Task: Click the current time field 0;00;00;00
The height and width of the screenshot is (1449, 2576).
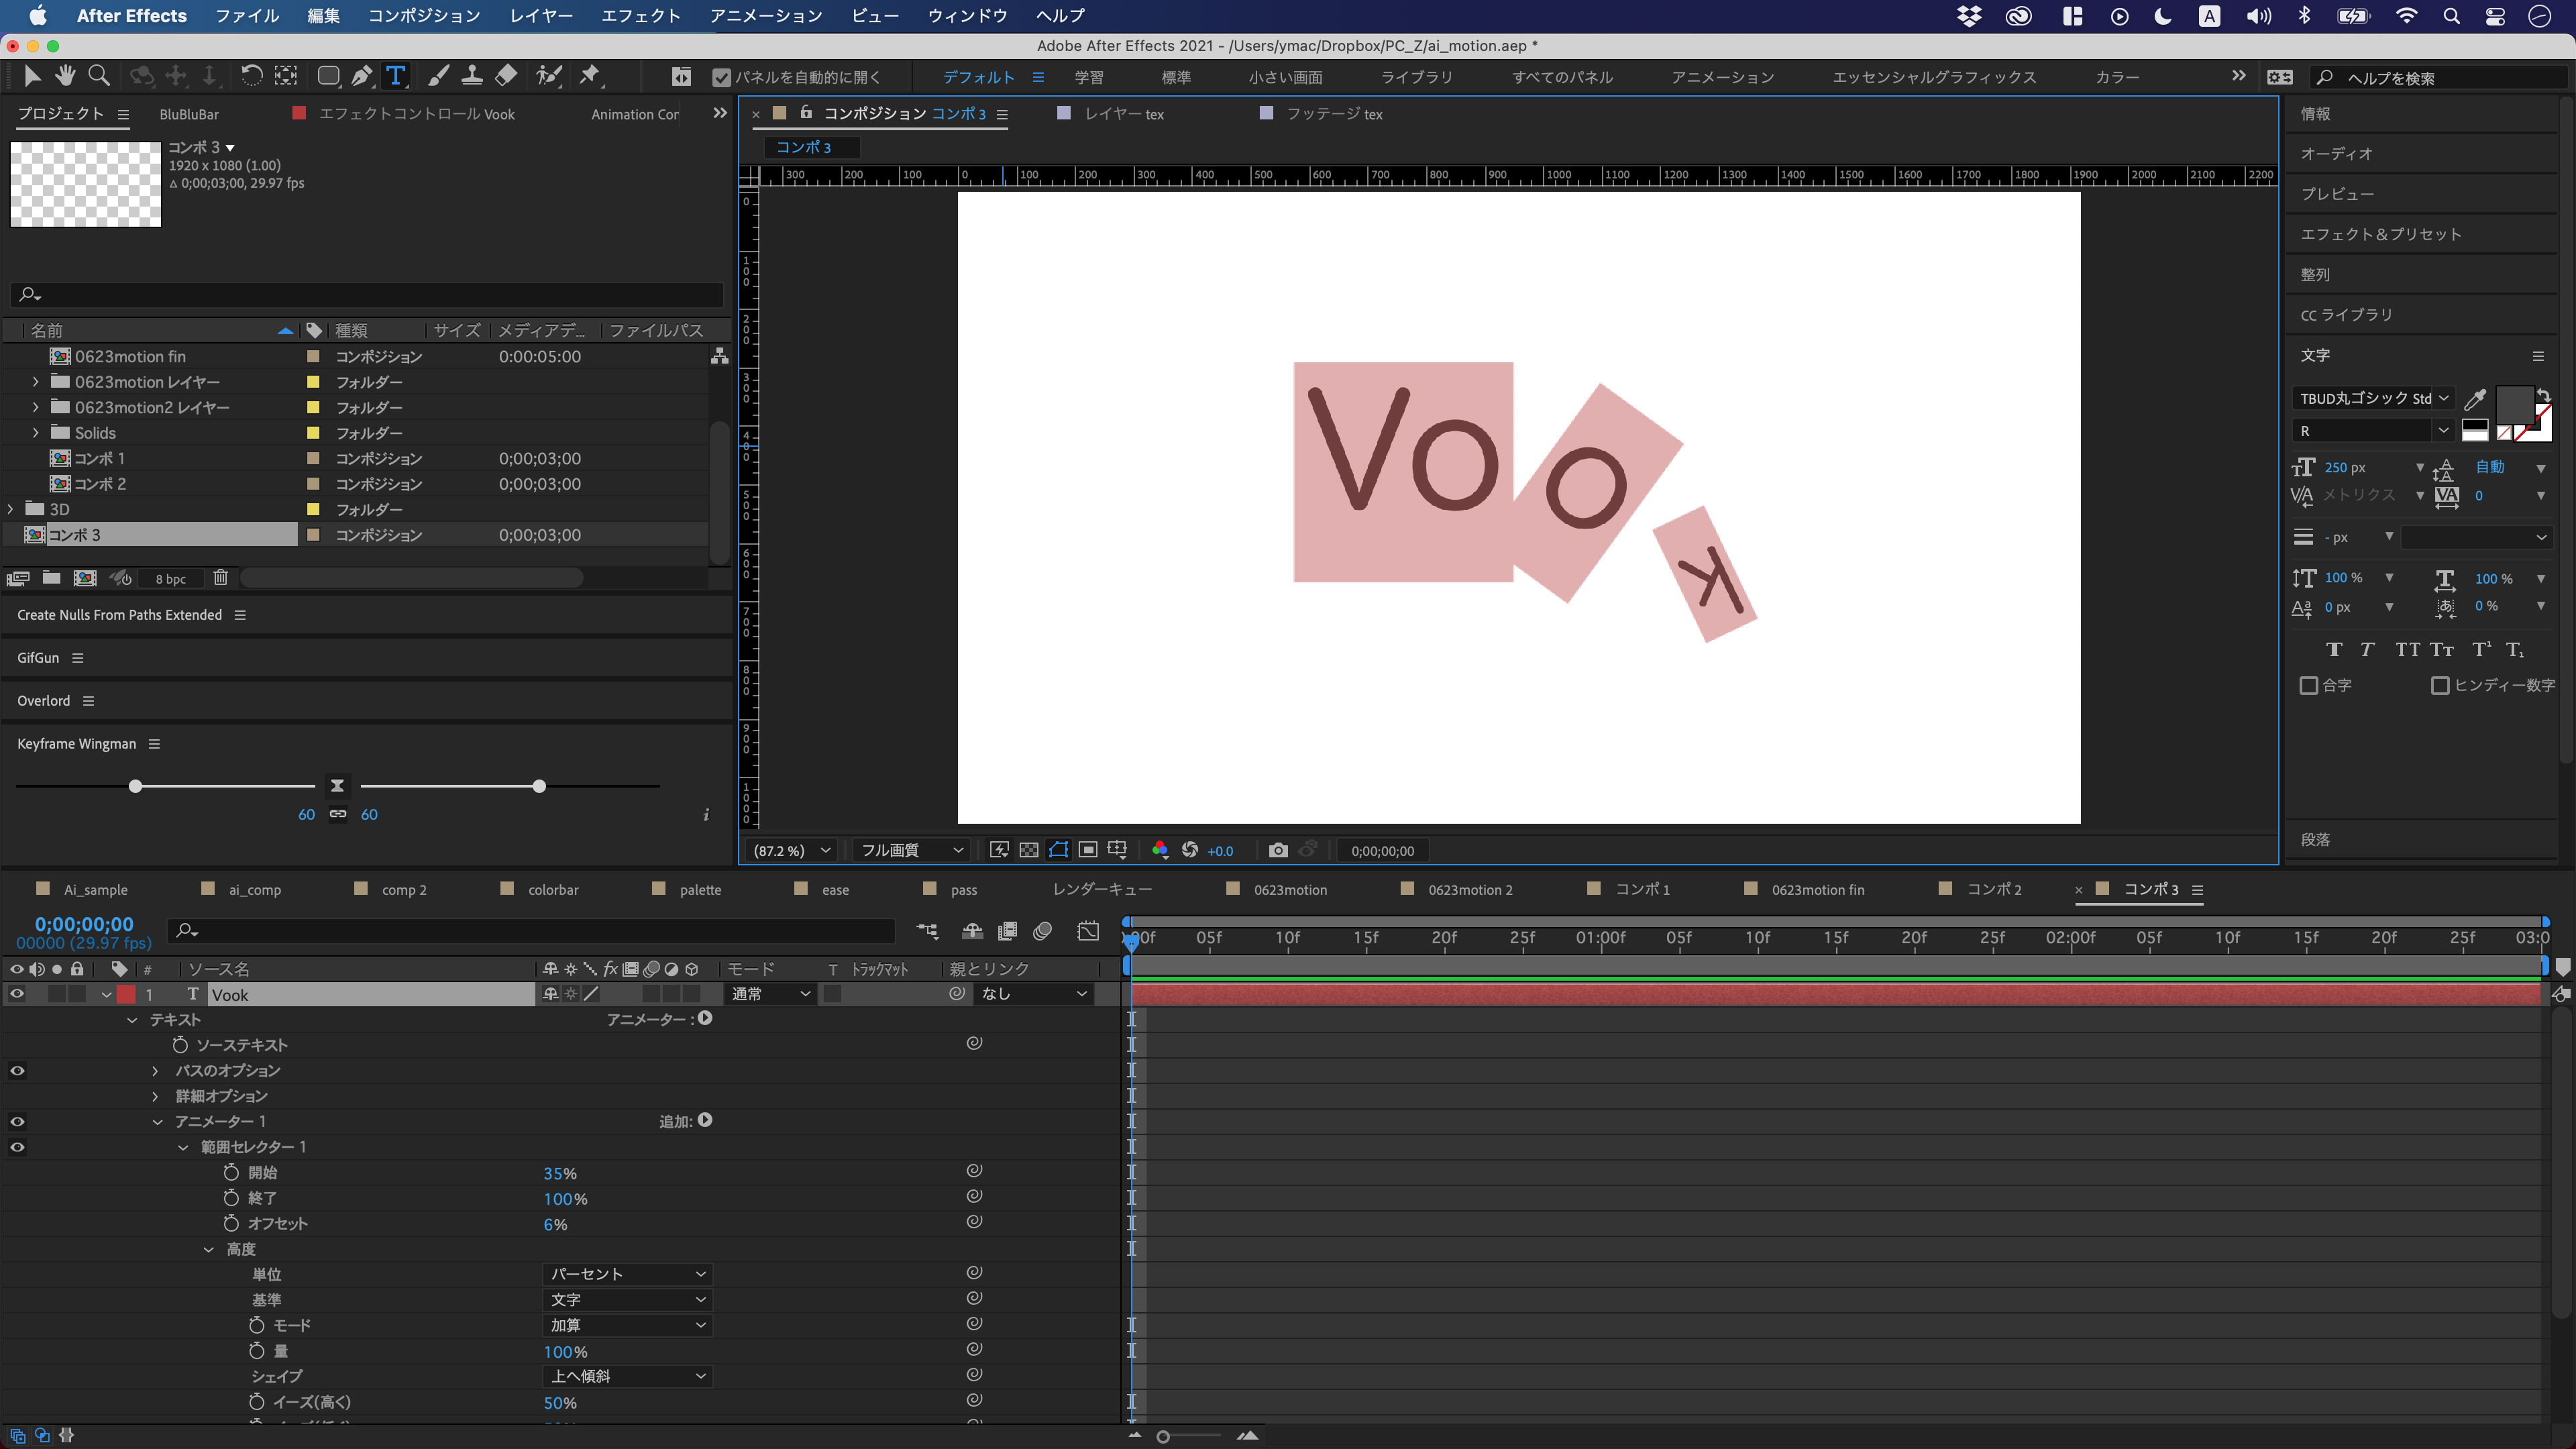Action: (x=84, y=924)
